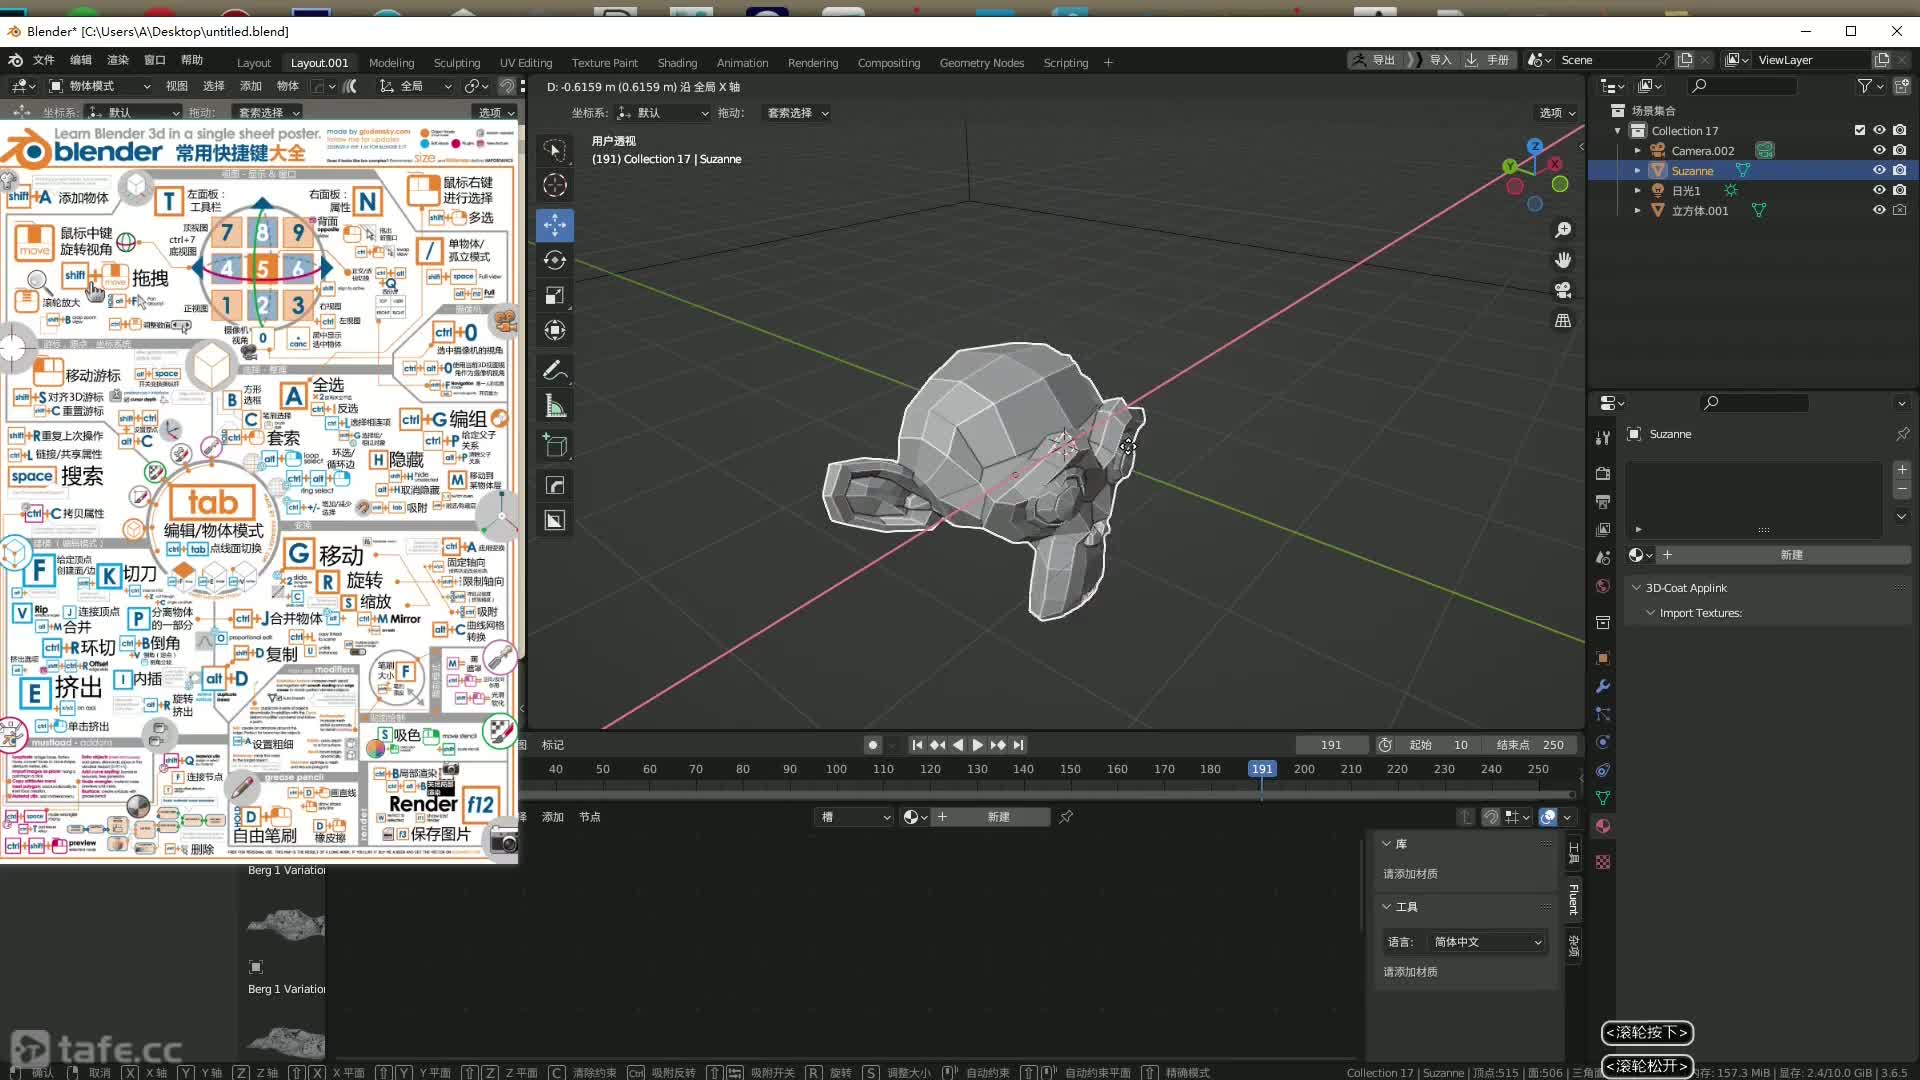Select the Measure ruler tool
This screenshot has height=1080, width=1920.
555,406
